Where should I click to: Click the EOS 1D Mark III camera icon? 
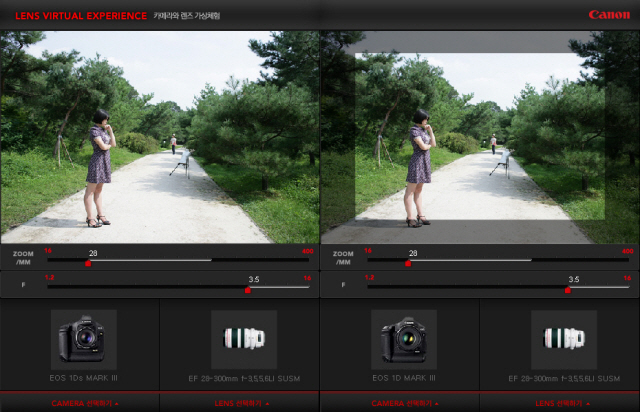click(402, 339)
